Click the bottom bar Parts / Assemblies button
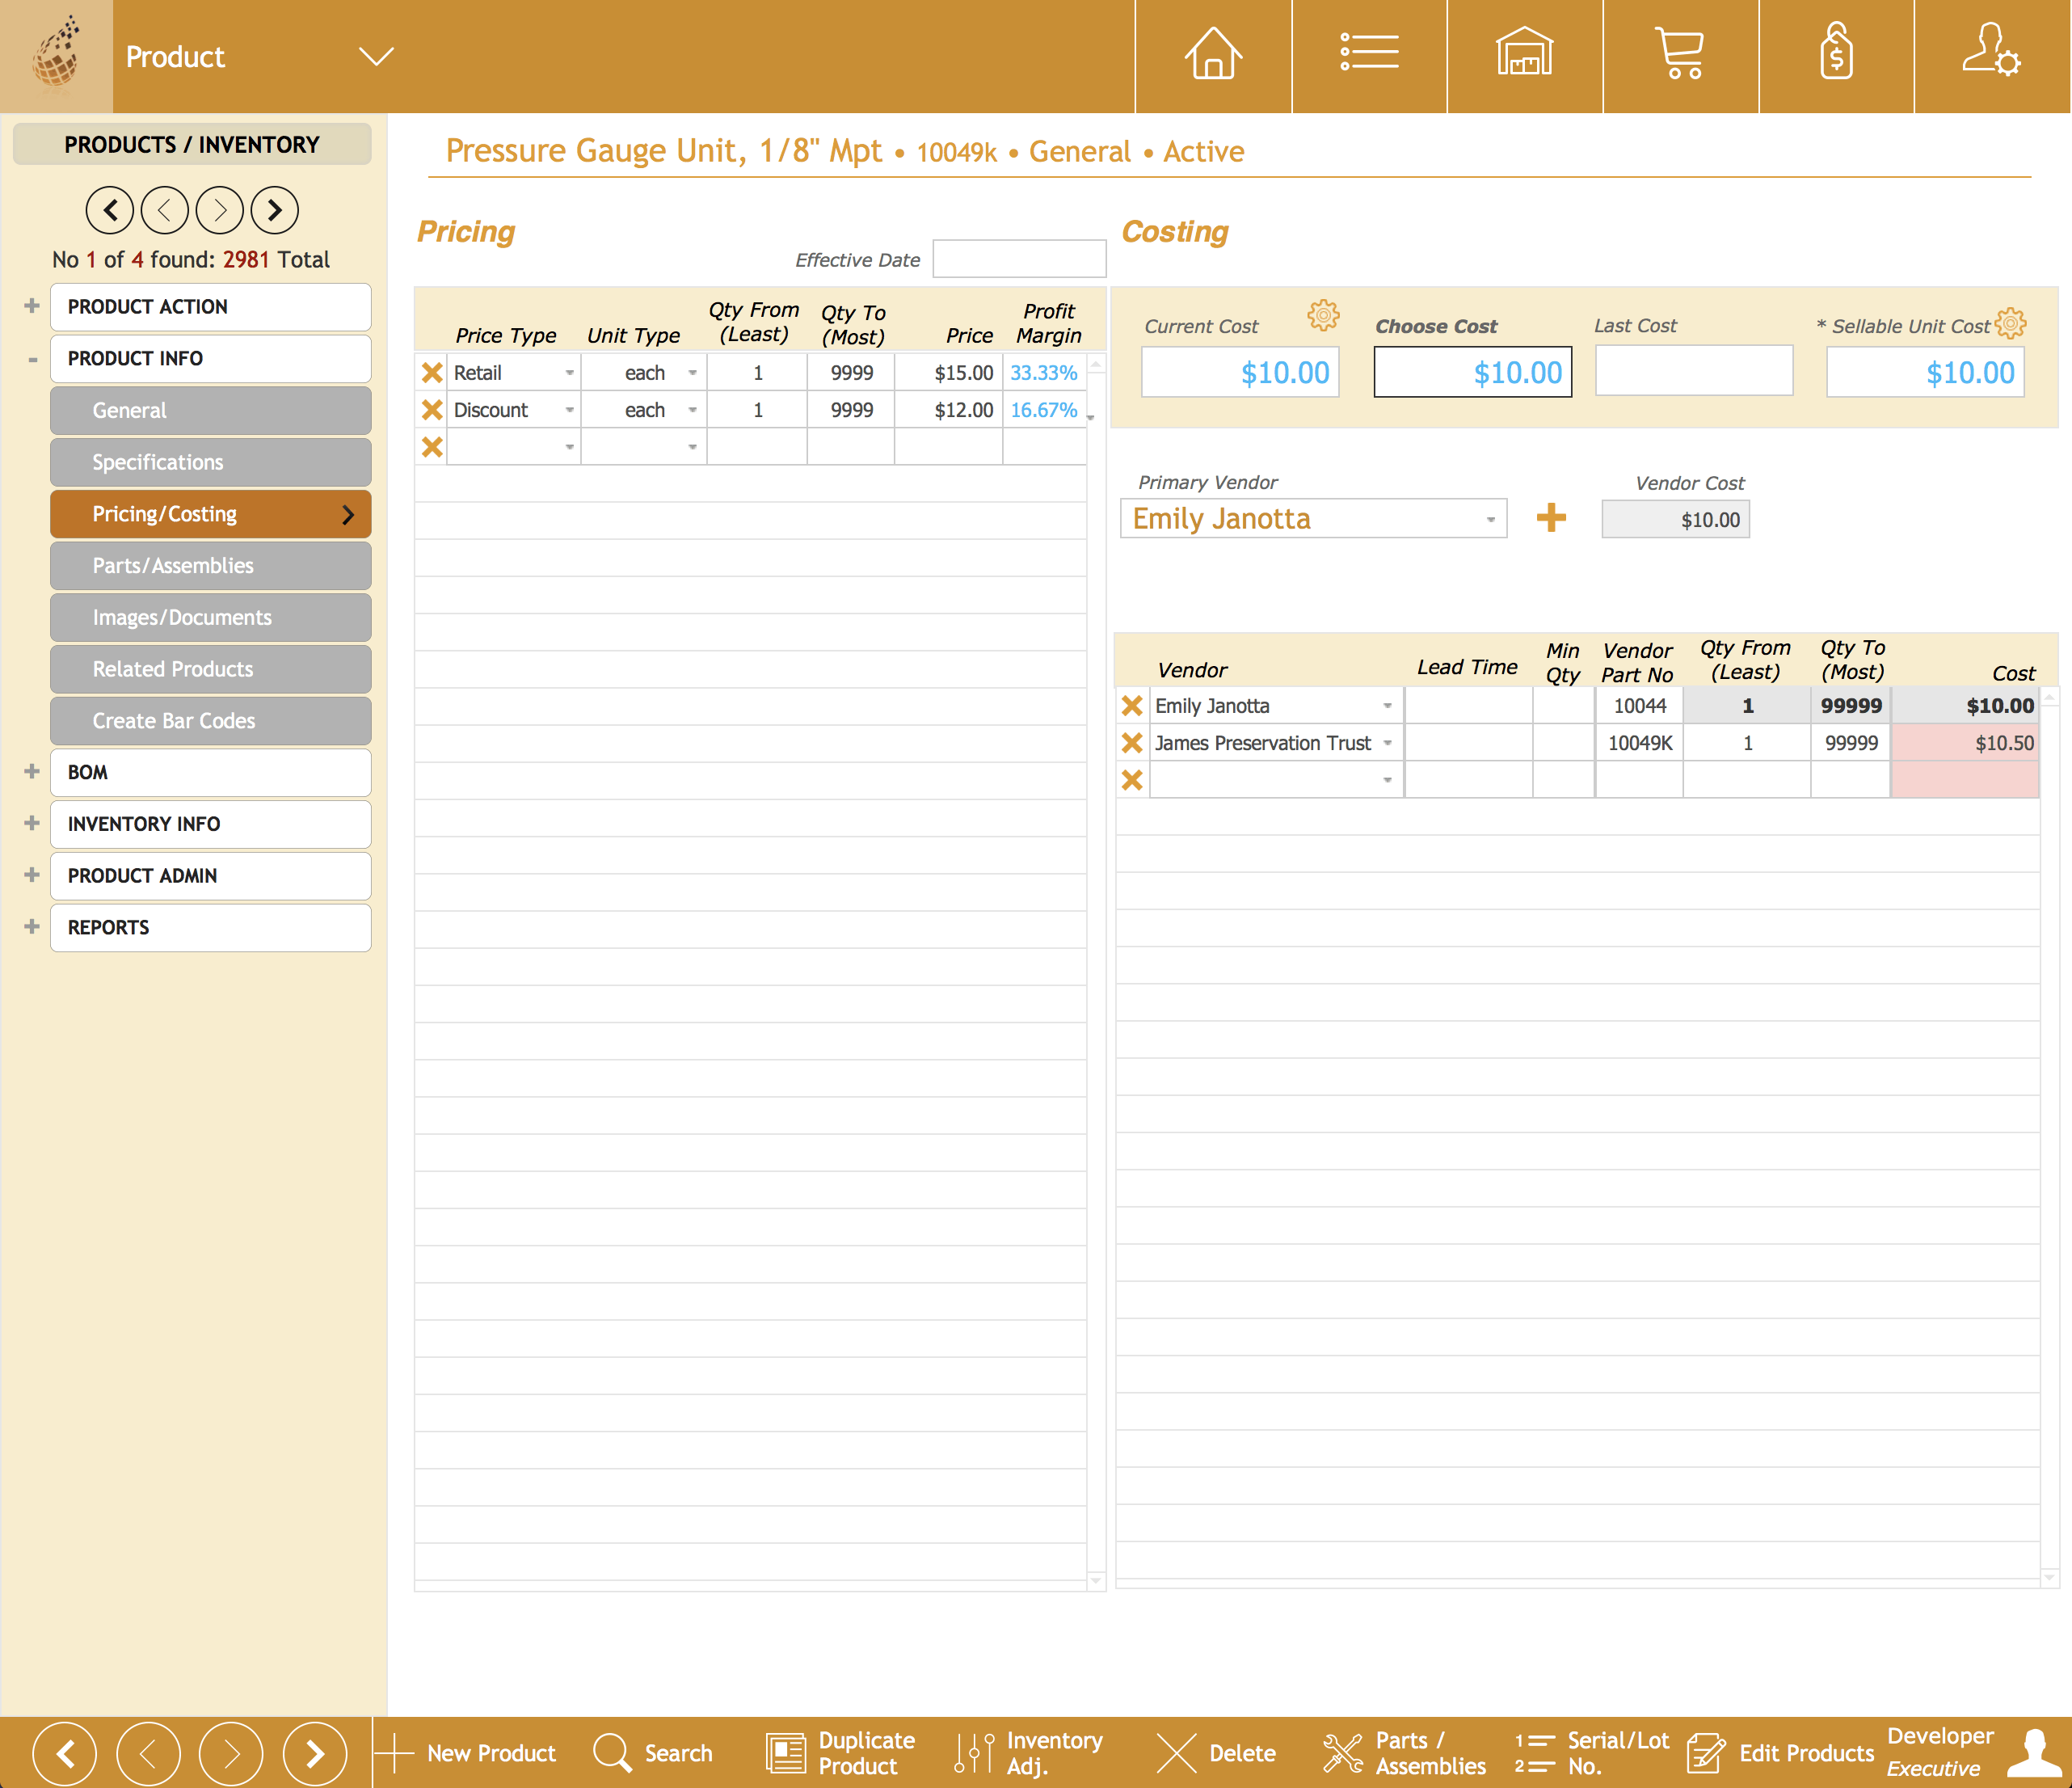 [1404, 1753]
